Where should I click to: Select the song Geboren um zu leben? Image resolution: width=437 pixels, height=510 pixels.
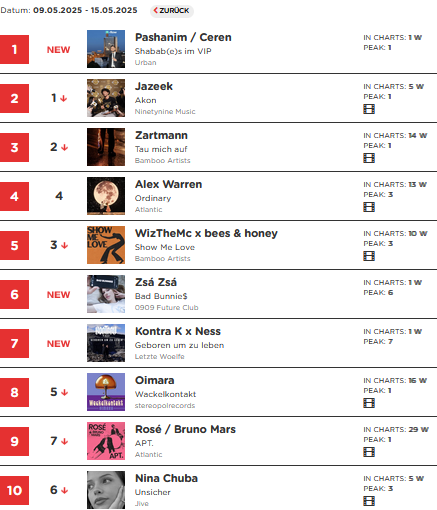point(179,345)
